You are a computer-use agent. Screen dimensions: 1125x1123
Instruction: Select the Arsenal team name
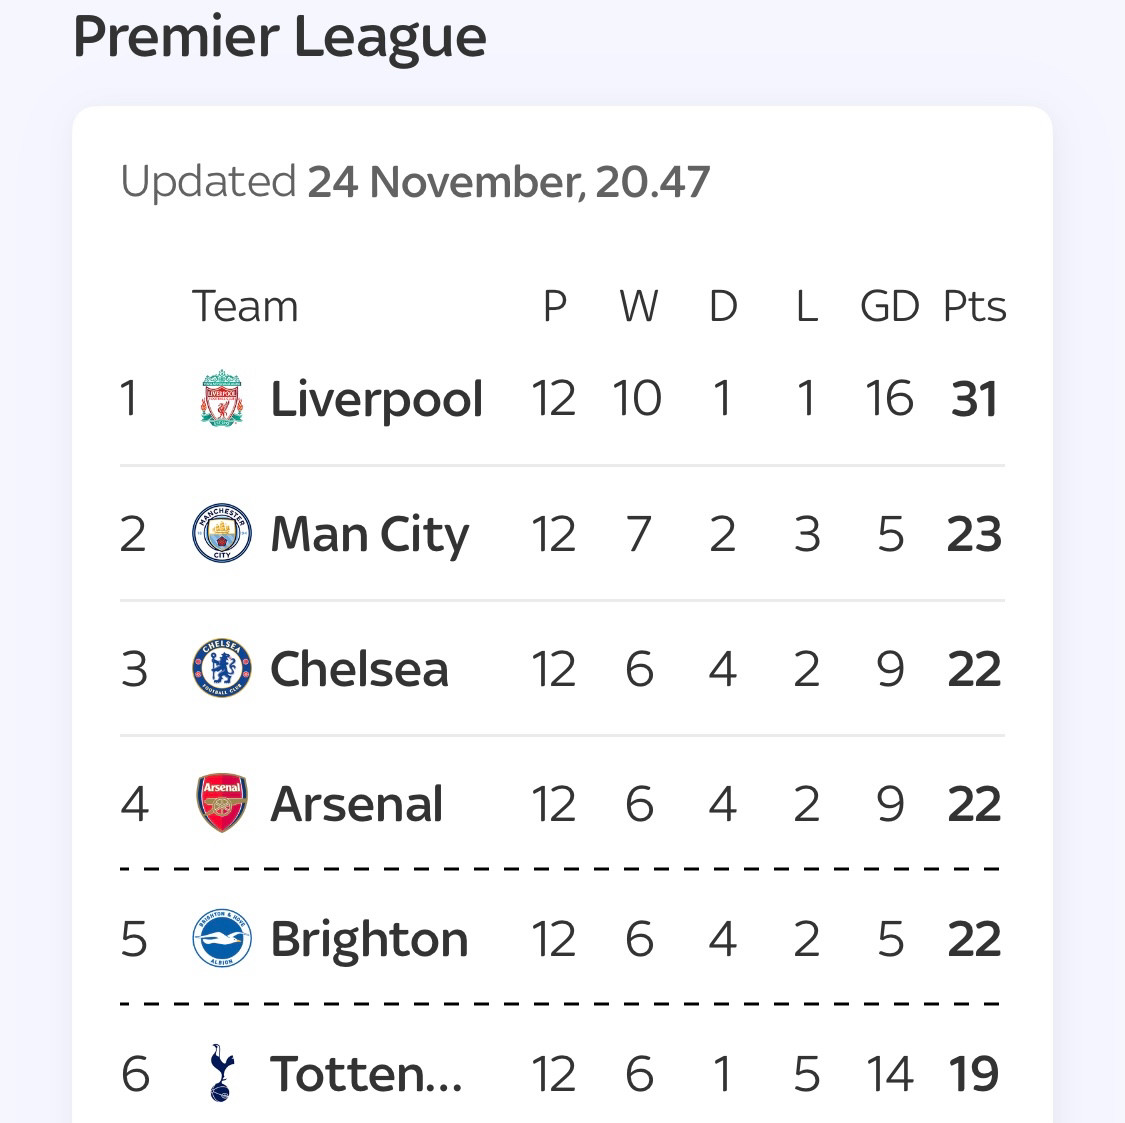tap(357, 804)
